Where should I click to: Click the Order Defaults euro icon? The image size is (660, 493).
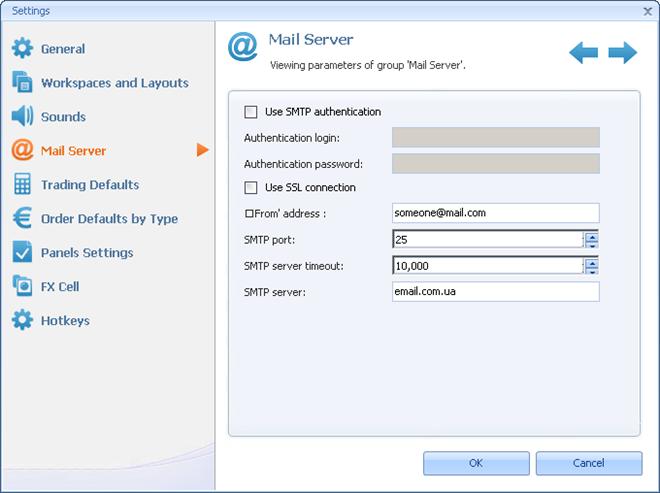(22, 218)
